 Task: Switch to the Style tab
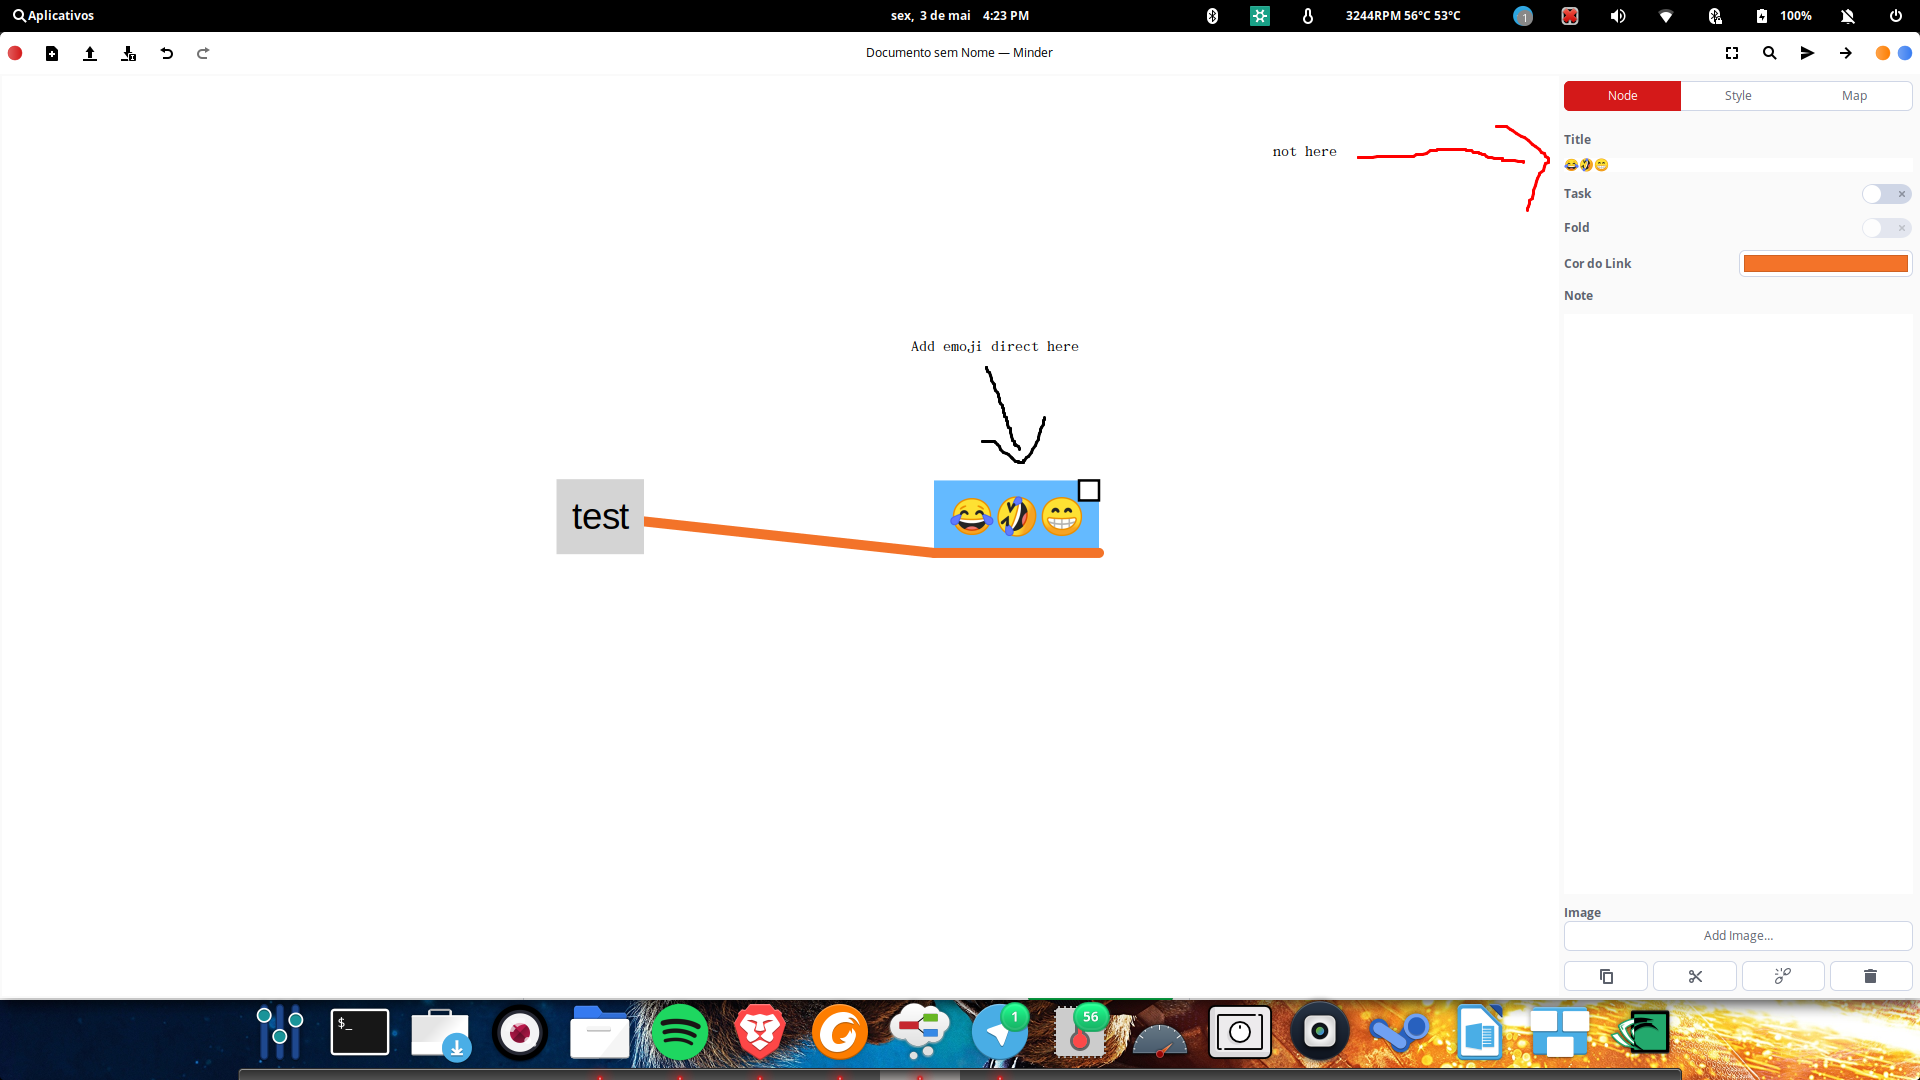[1738, 95]
